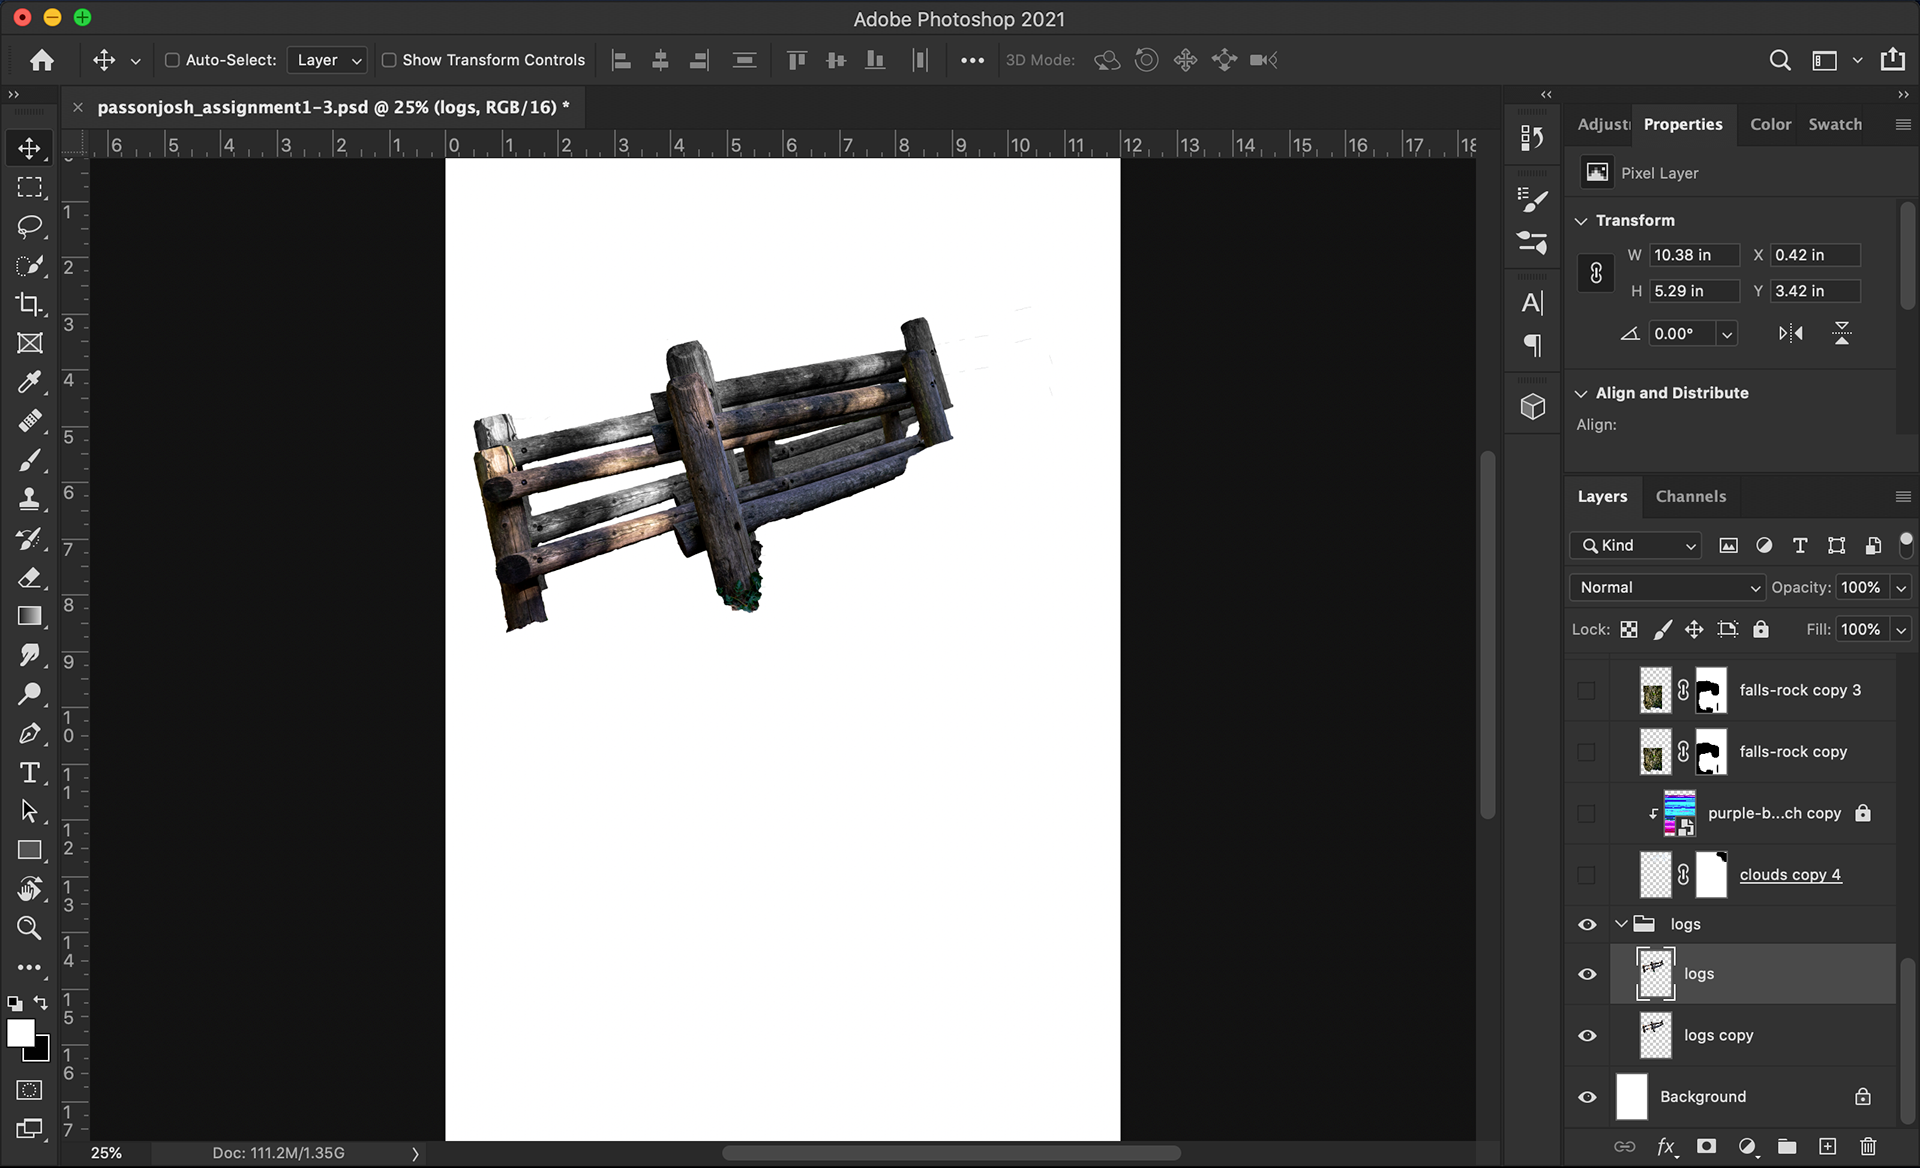Select the Clone Stamp tool
The image size is (1920, 1168).
tap(29, 499)
